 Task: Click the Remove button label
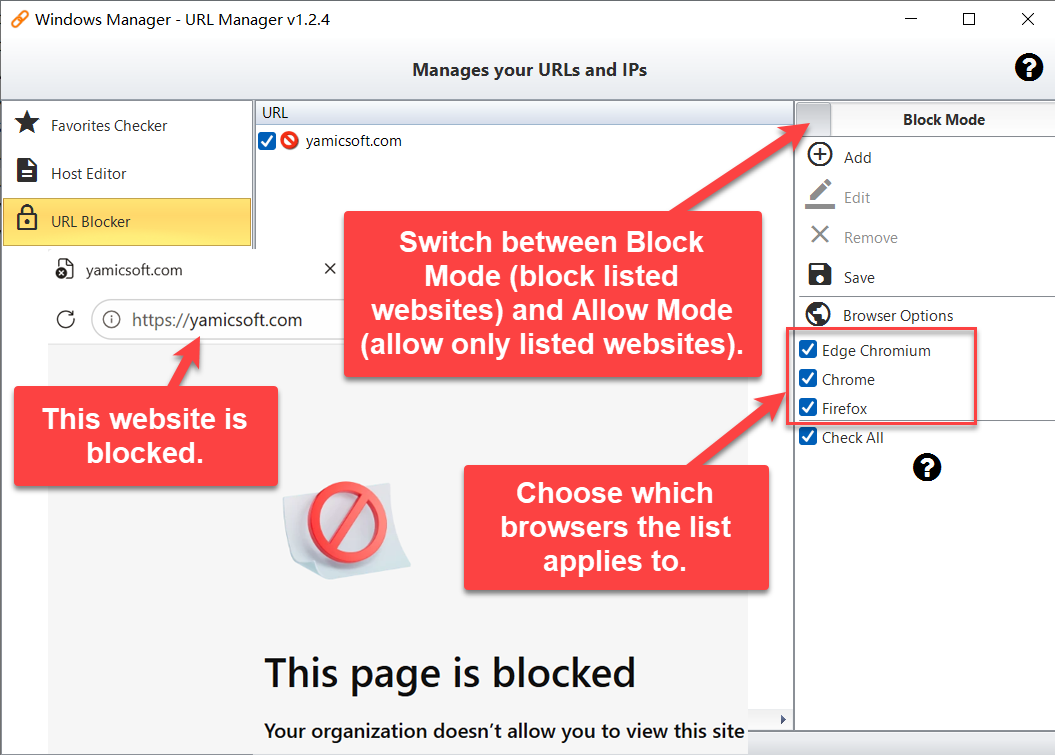pyautogui.click(x=871, y=238)
